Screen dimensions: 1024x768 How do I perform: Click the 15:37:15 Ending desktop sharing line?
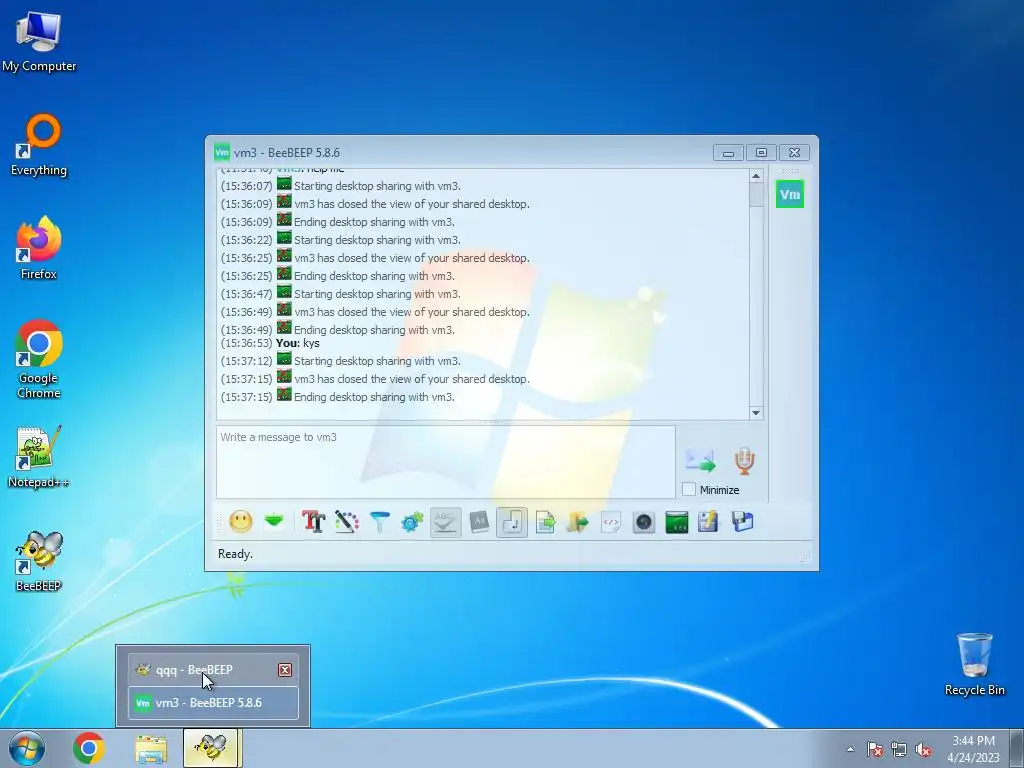(338, 396)
